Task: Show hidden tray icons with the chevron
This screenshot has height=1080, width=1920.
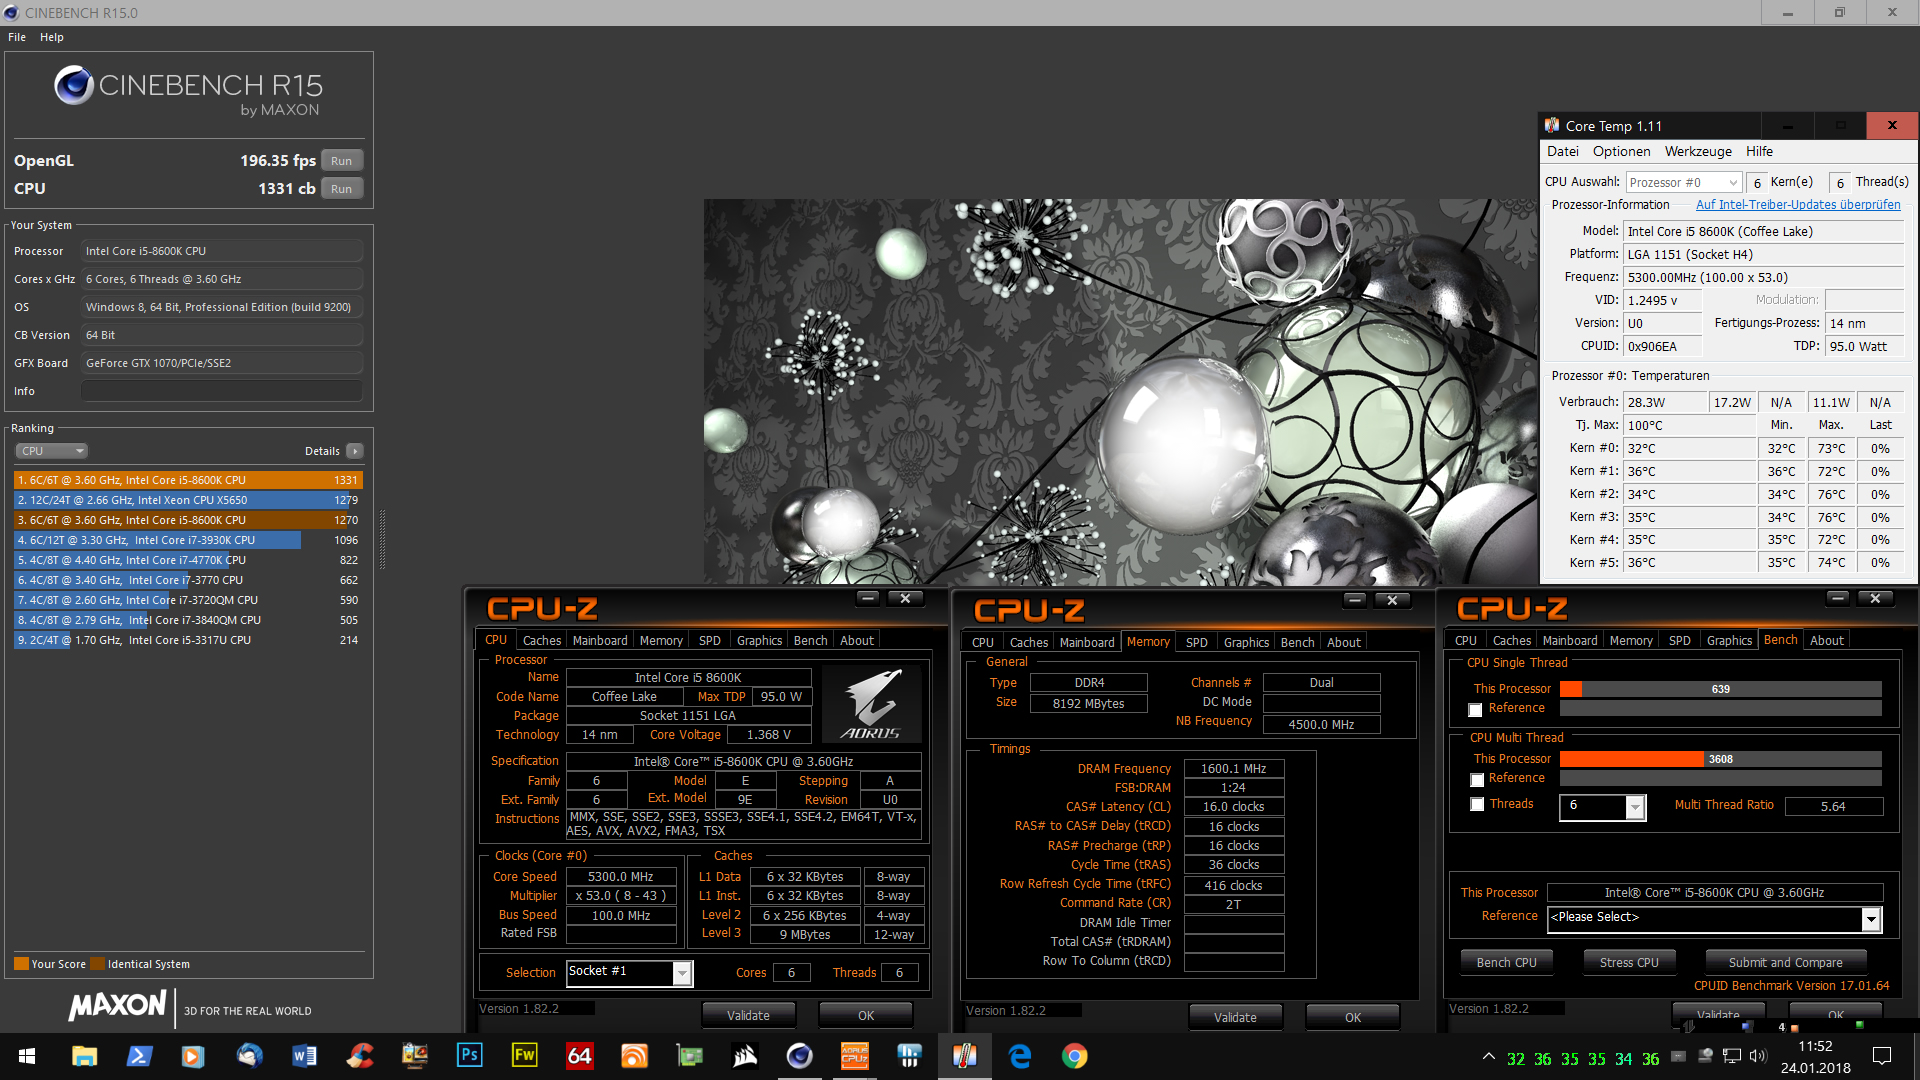Action: pos(1489,1056)
